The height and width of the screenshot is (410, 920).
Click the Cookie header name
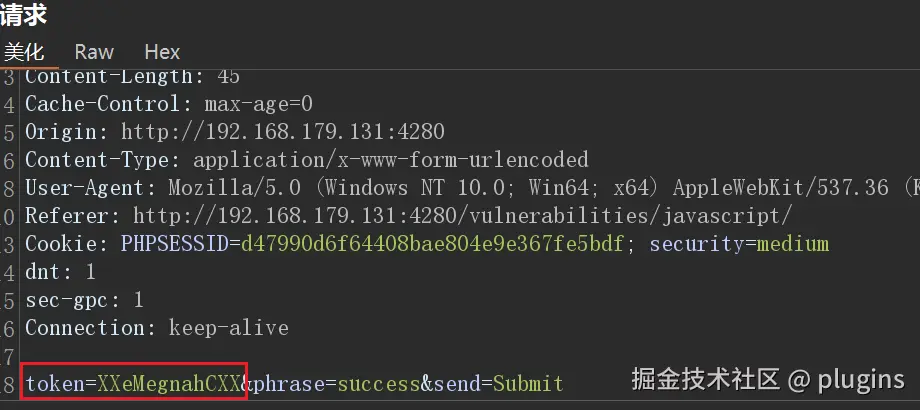click(x=62, y=244)
